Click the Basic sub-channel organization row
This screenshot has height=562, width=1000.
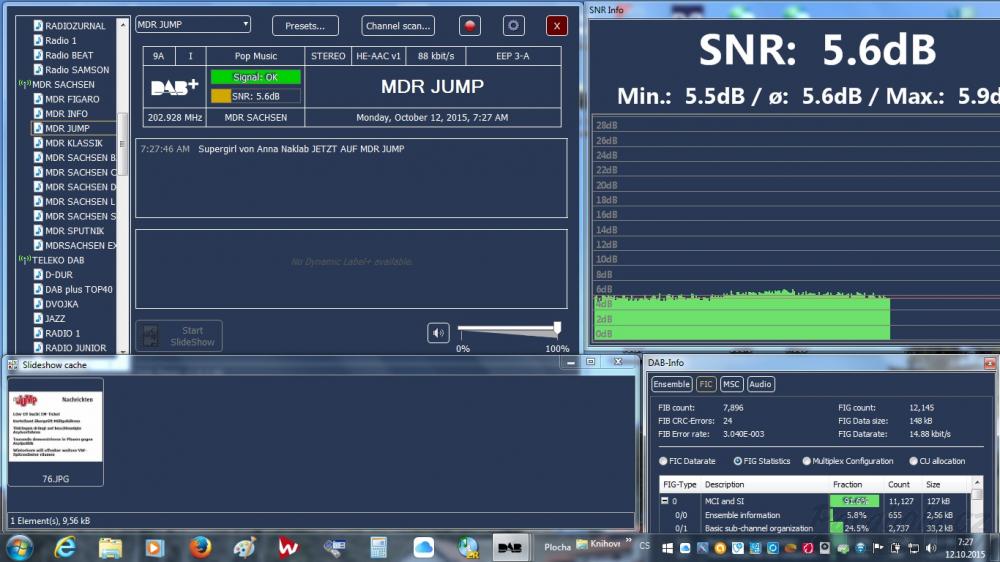(815, 528)
